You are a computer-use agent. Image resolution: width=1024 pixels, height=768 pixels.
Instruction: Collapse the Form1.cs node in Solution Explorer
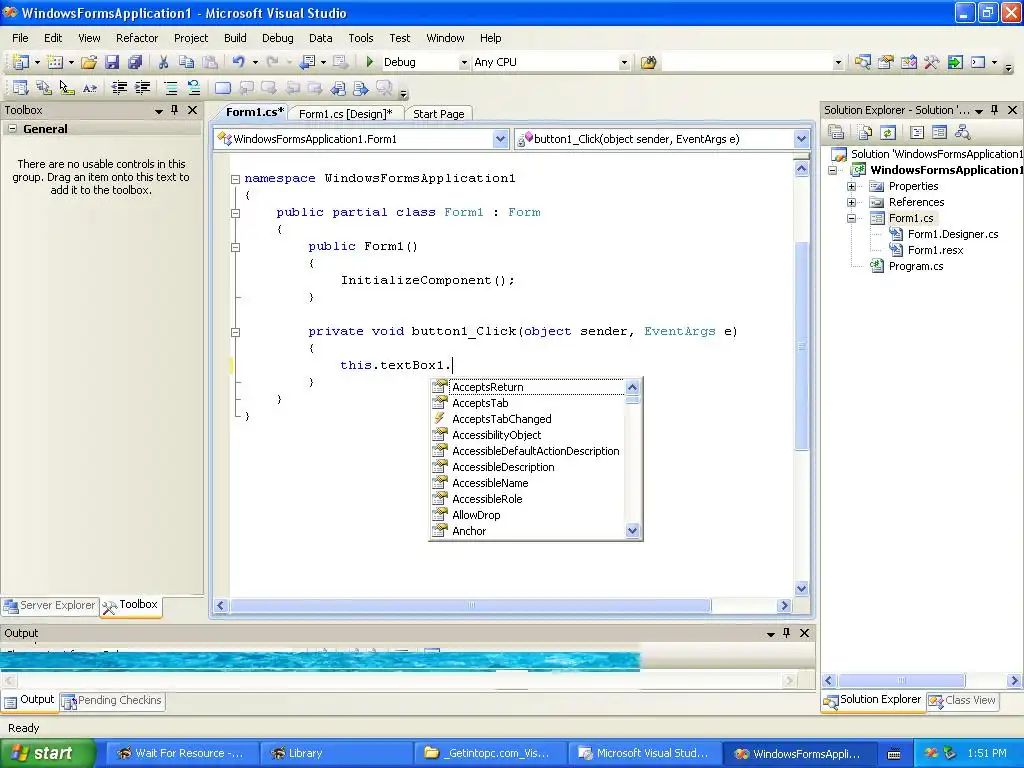[852, 218]
